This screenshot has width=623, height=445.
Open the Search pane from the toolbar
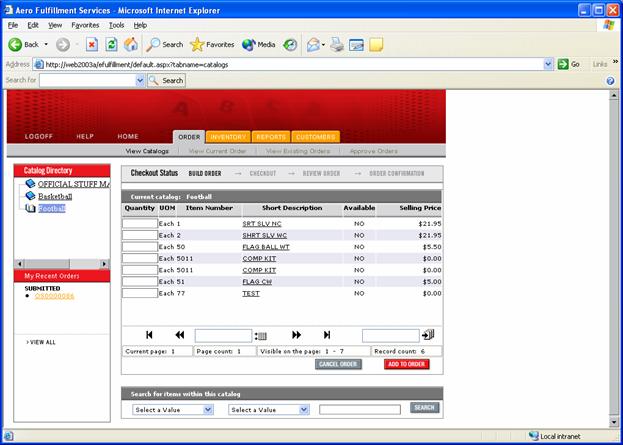tap(164, 44)
